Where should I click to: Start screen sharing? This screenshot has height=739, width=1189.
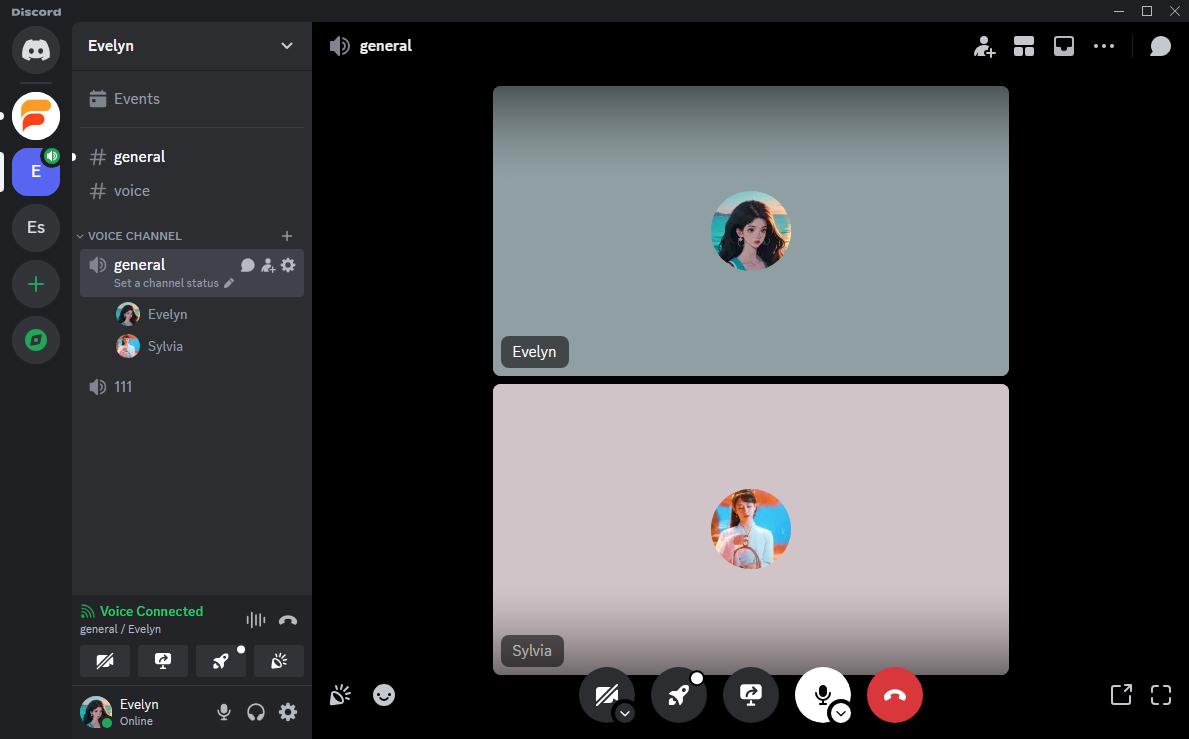pos(751,694)
